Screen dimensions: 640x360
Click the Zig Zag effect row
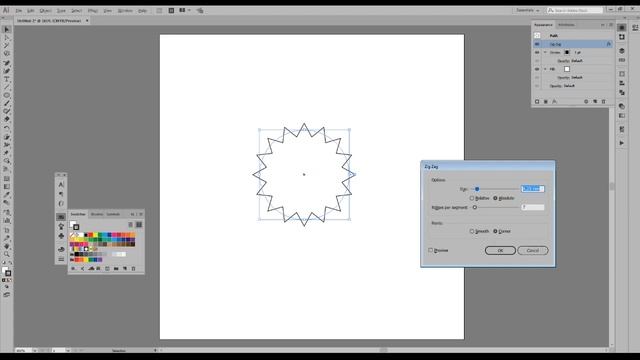point(573,44)
